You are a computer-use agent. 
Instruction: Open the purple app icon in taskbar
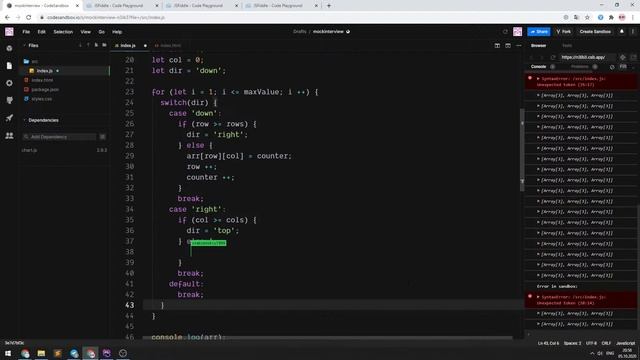(x=107, y=353)
